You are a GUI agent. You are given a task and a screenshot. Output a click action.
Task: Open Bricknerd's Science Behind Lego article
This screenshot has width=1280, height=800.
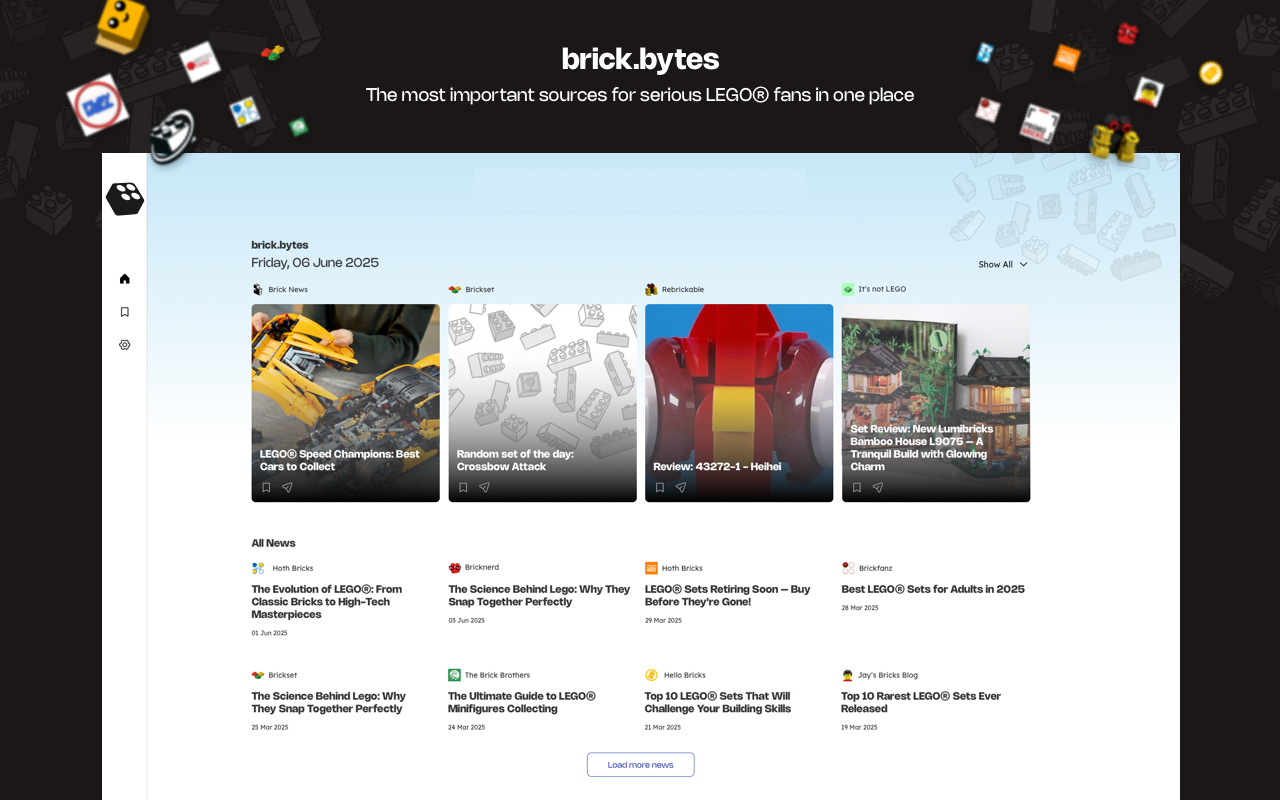click(x=540, y=596)
